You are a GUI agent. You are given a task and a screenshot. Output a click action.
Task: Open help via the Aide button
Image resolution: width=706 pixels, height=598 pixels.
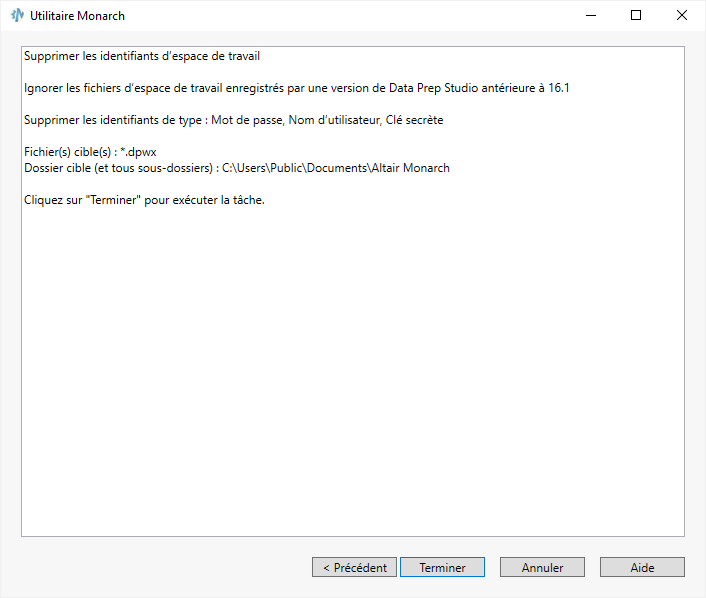pyautogui.click(x=642, y=567)
